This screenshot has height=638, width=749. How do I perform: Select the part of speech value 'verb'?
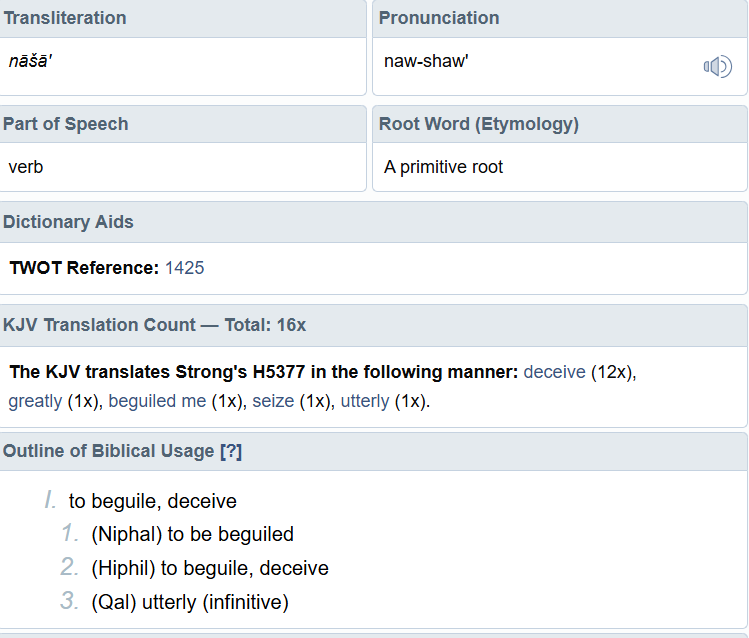click(26, 167)
